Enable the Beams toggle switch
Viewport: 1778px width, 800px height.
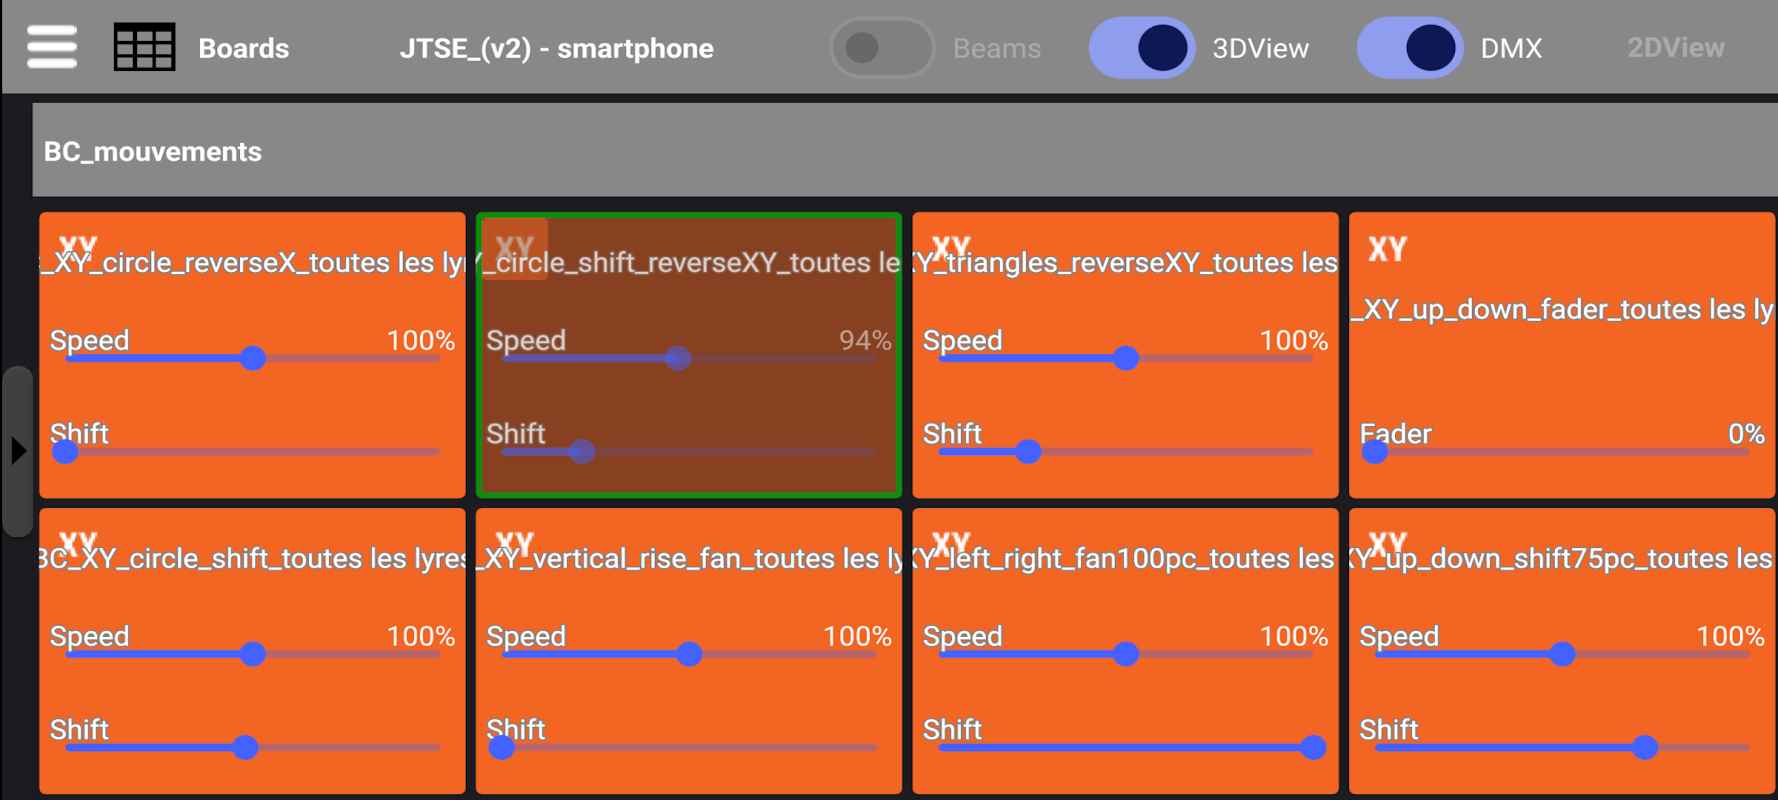point(882,48)
